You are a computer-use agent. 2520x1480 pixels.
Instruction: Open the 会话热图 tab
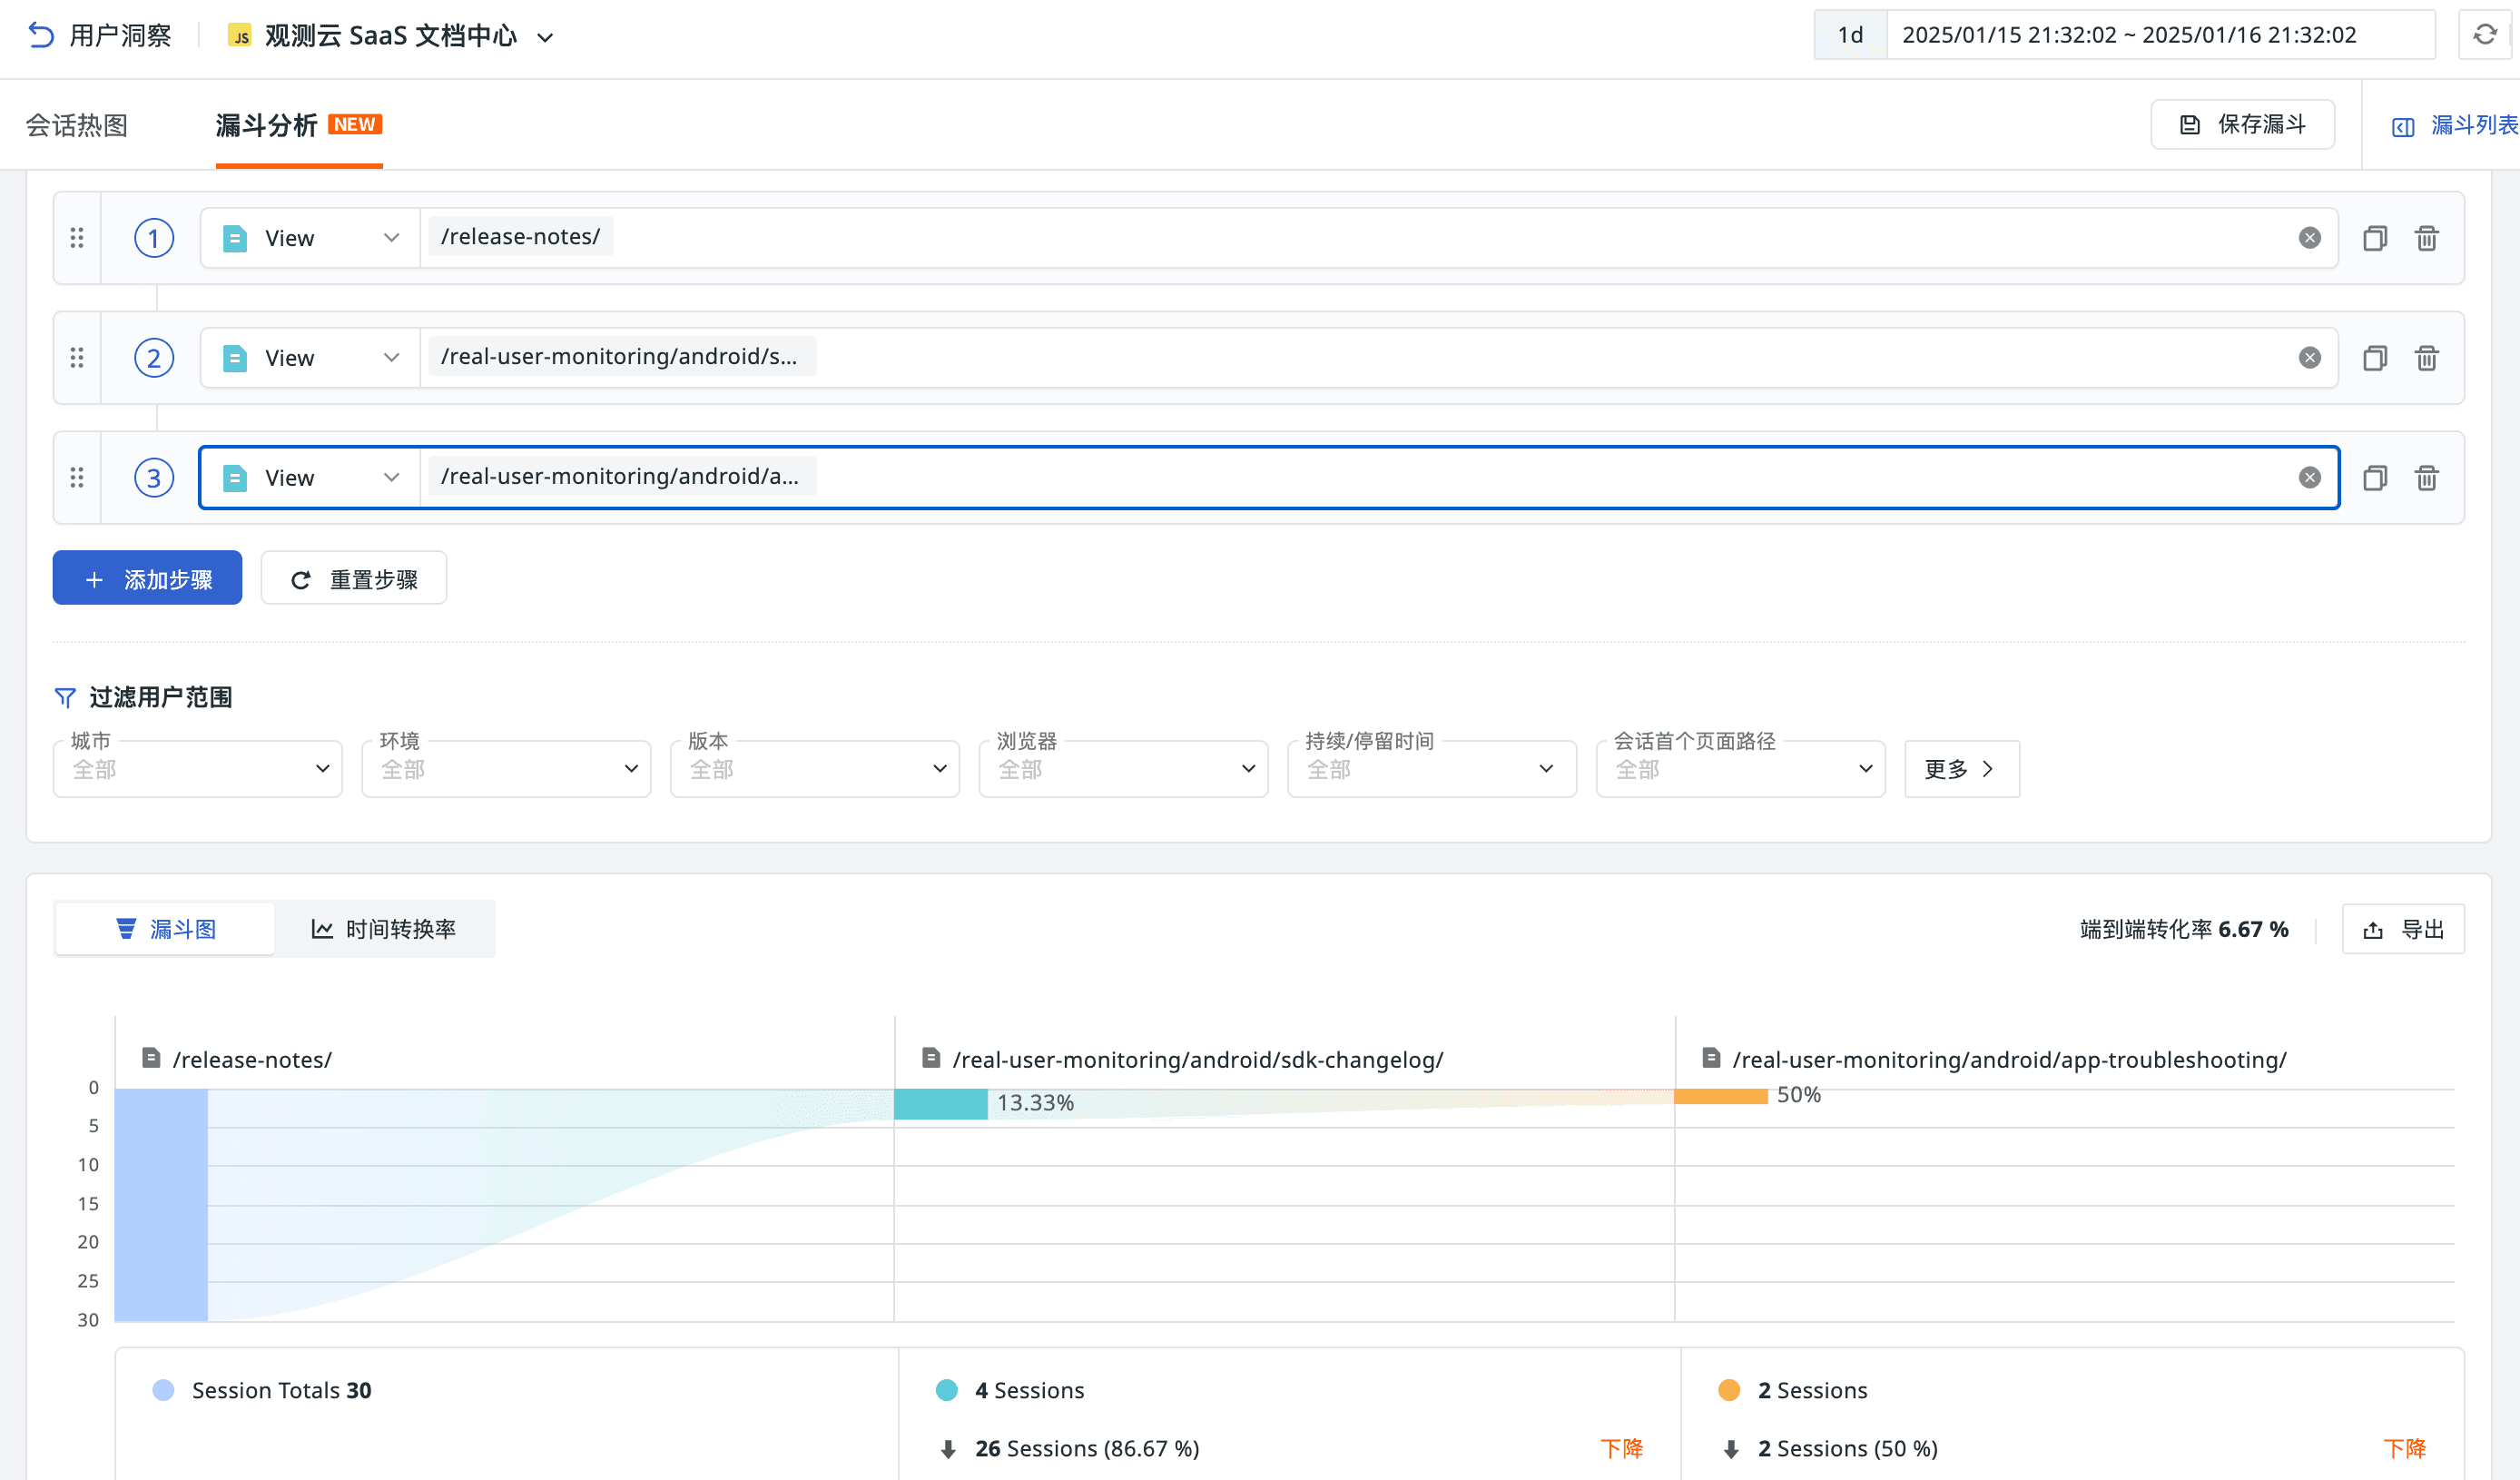pos(77,125)
